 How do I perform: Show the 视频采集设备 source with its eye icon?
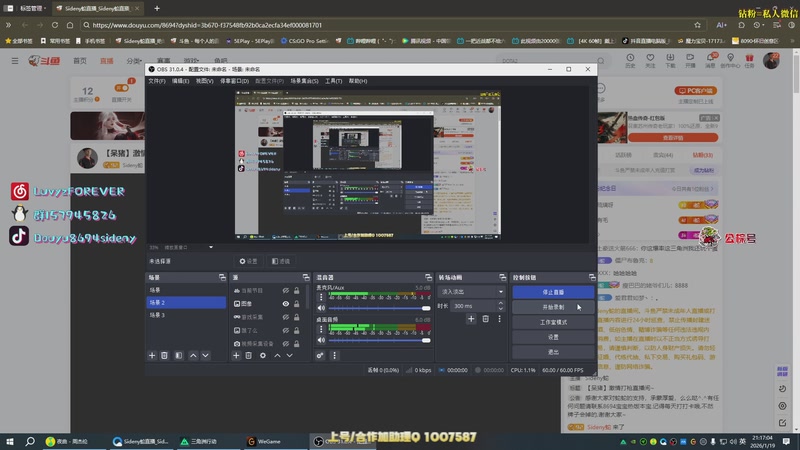(286, 343)
